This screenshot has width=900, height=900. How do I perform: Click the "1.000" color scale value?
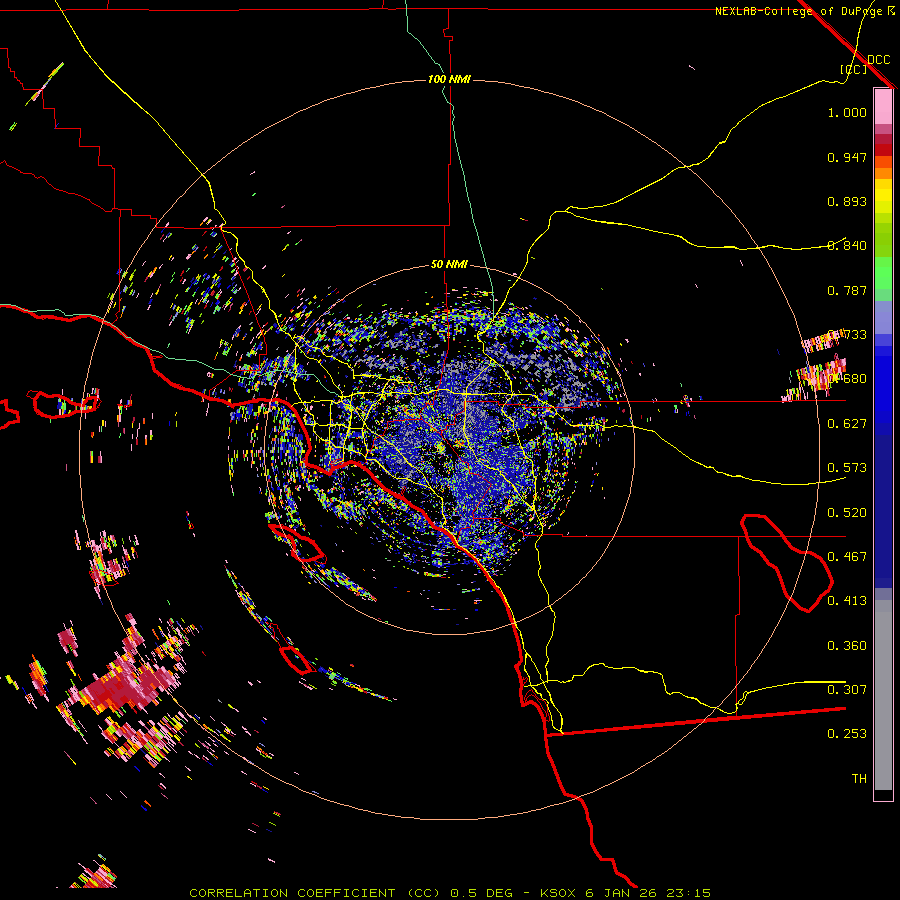[x=847, y=112]
